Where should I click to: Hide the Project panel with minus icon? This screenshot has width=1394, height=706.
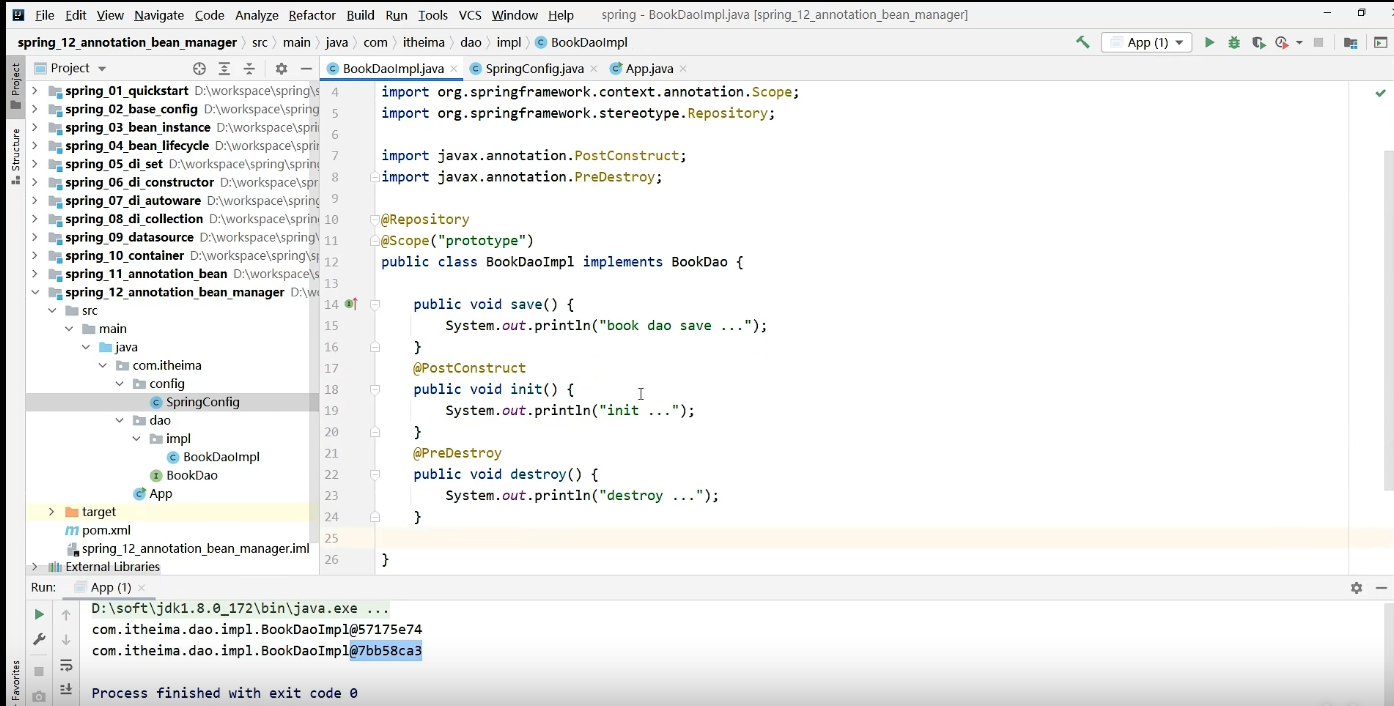306,68
